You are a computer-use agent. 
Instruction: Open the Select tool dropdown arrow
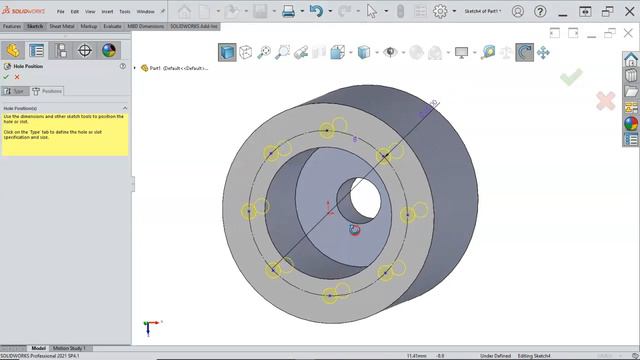tap(386, 11)
